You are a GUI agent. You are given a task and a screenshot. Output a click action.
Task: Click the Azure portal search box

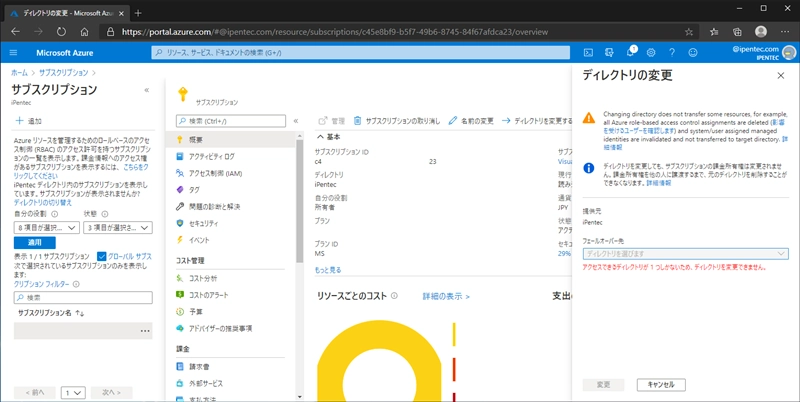coord(360,53)
